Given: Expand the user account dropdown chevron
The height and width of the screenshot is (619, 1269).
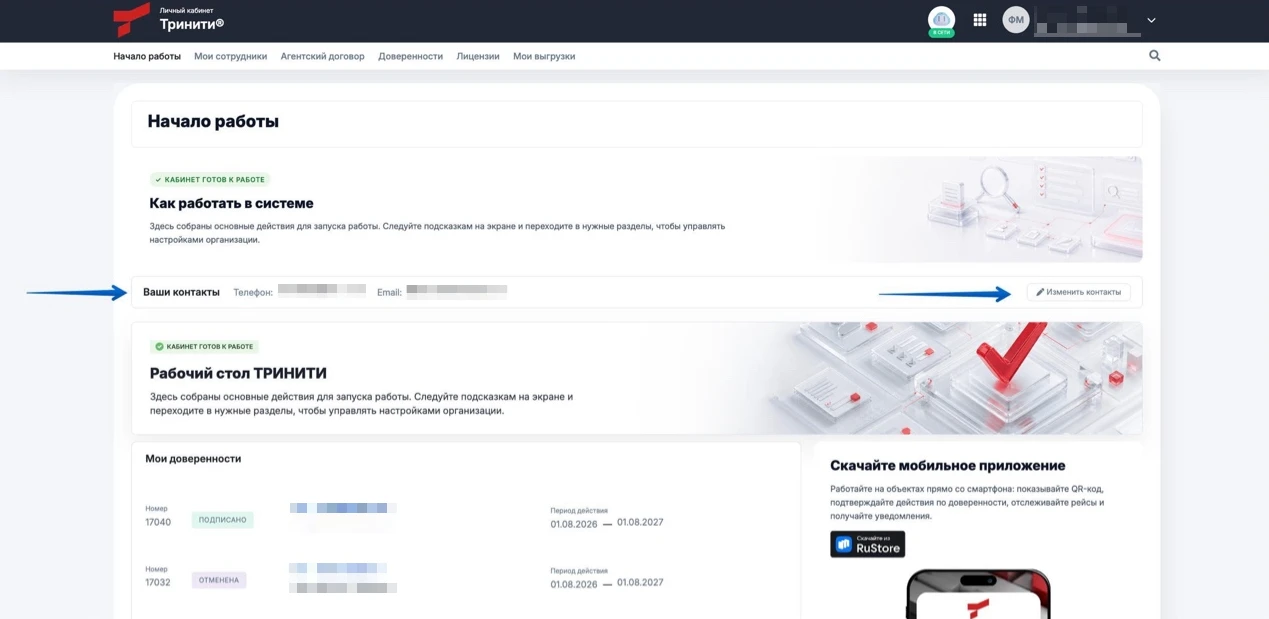Looking at the screenshot, I should 1151,20.
